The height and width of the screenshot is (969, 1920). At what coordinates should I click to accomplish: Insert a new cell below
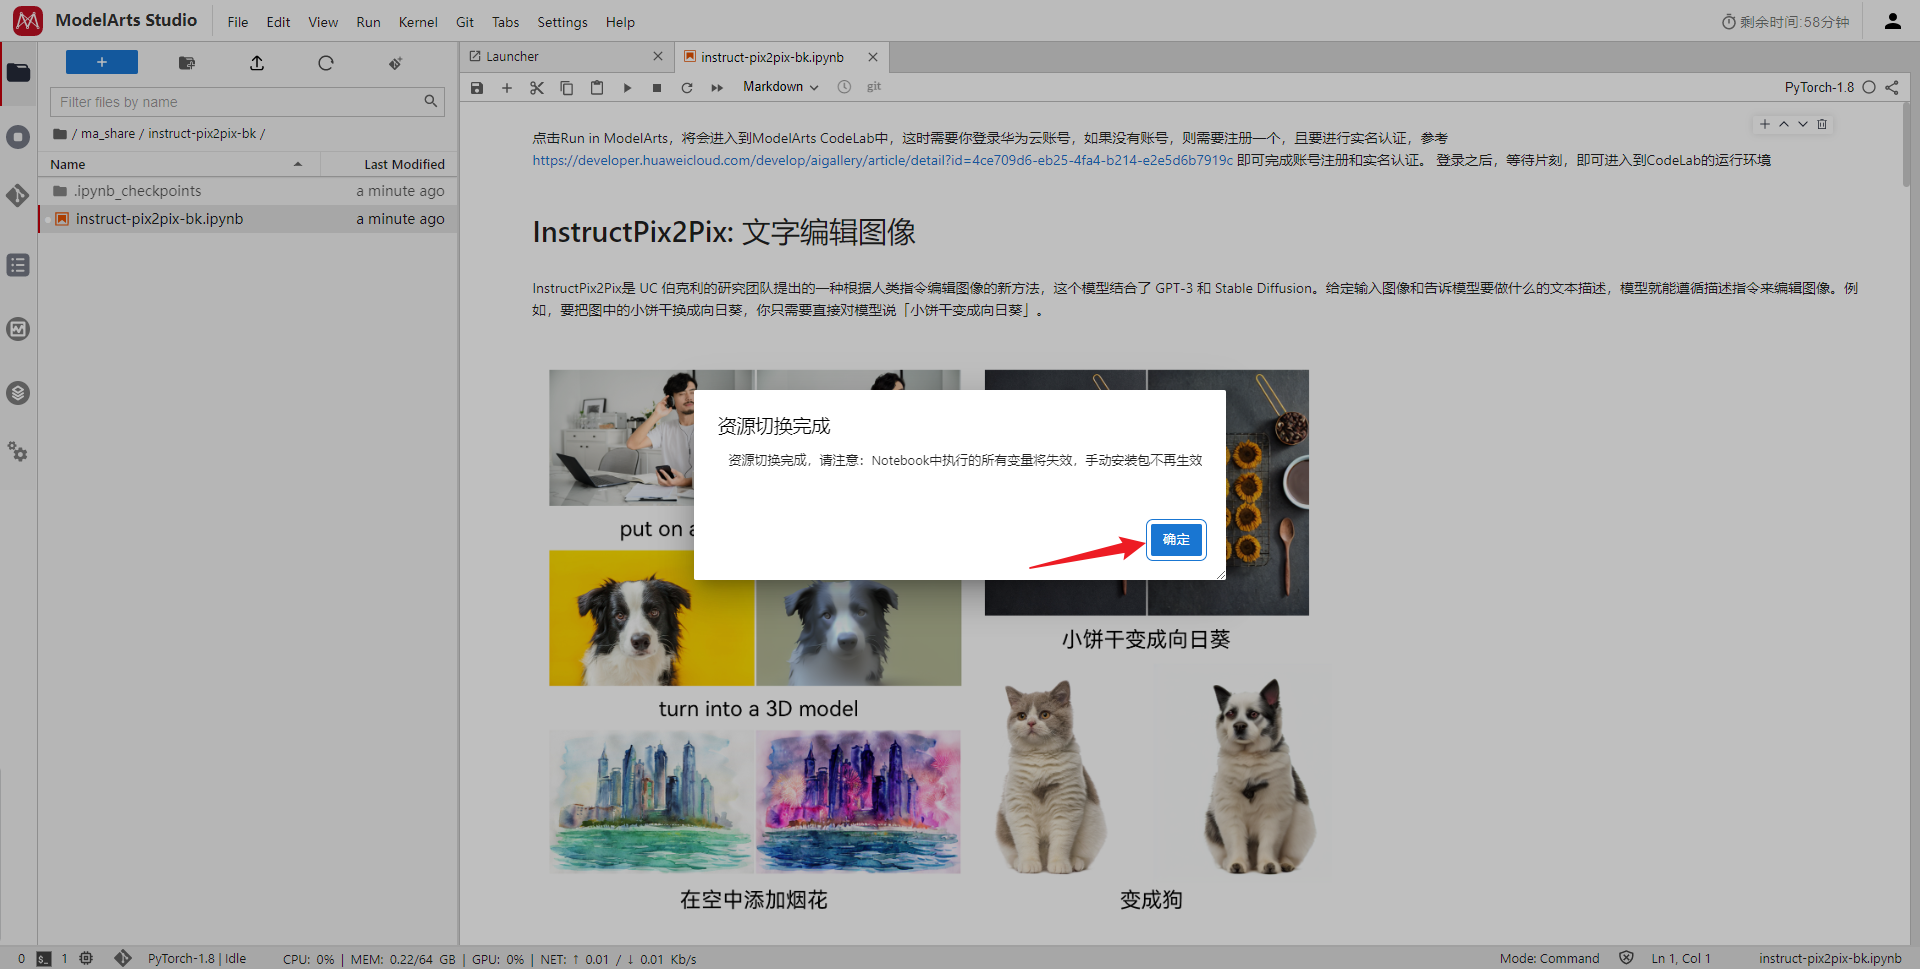point(507,87)
